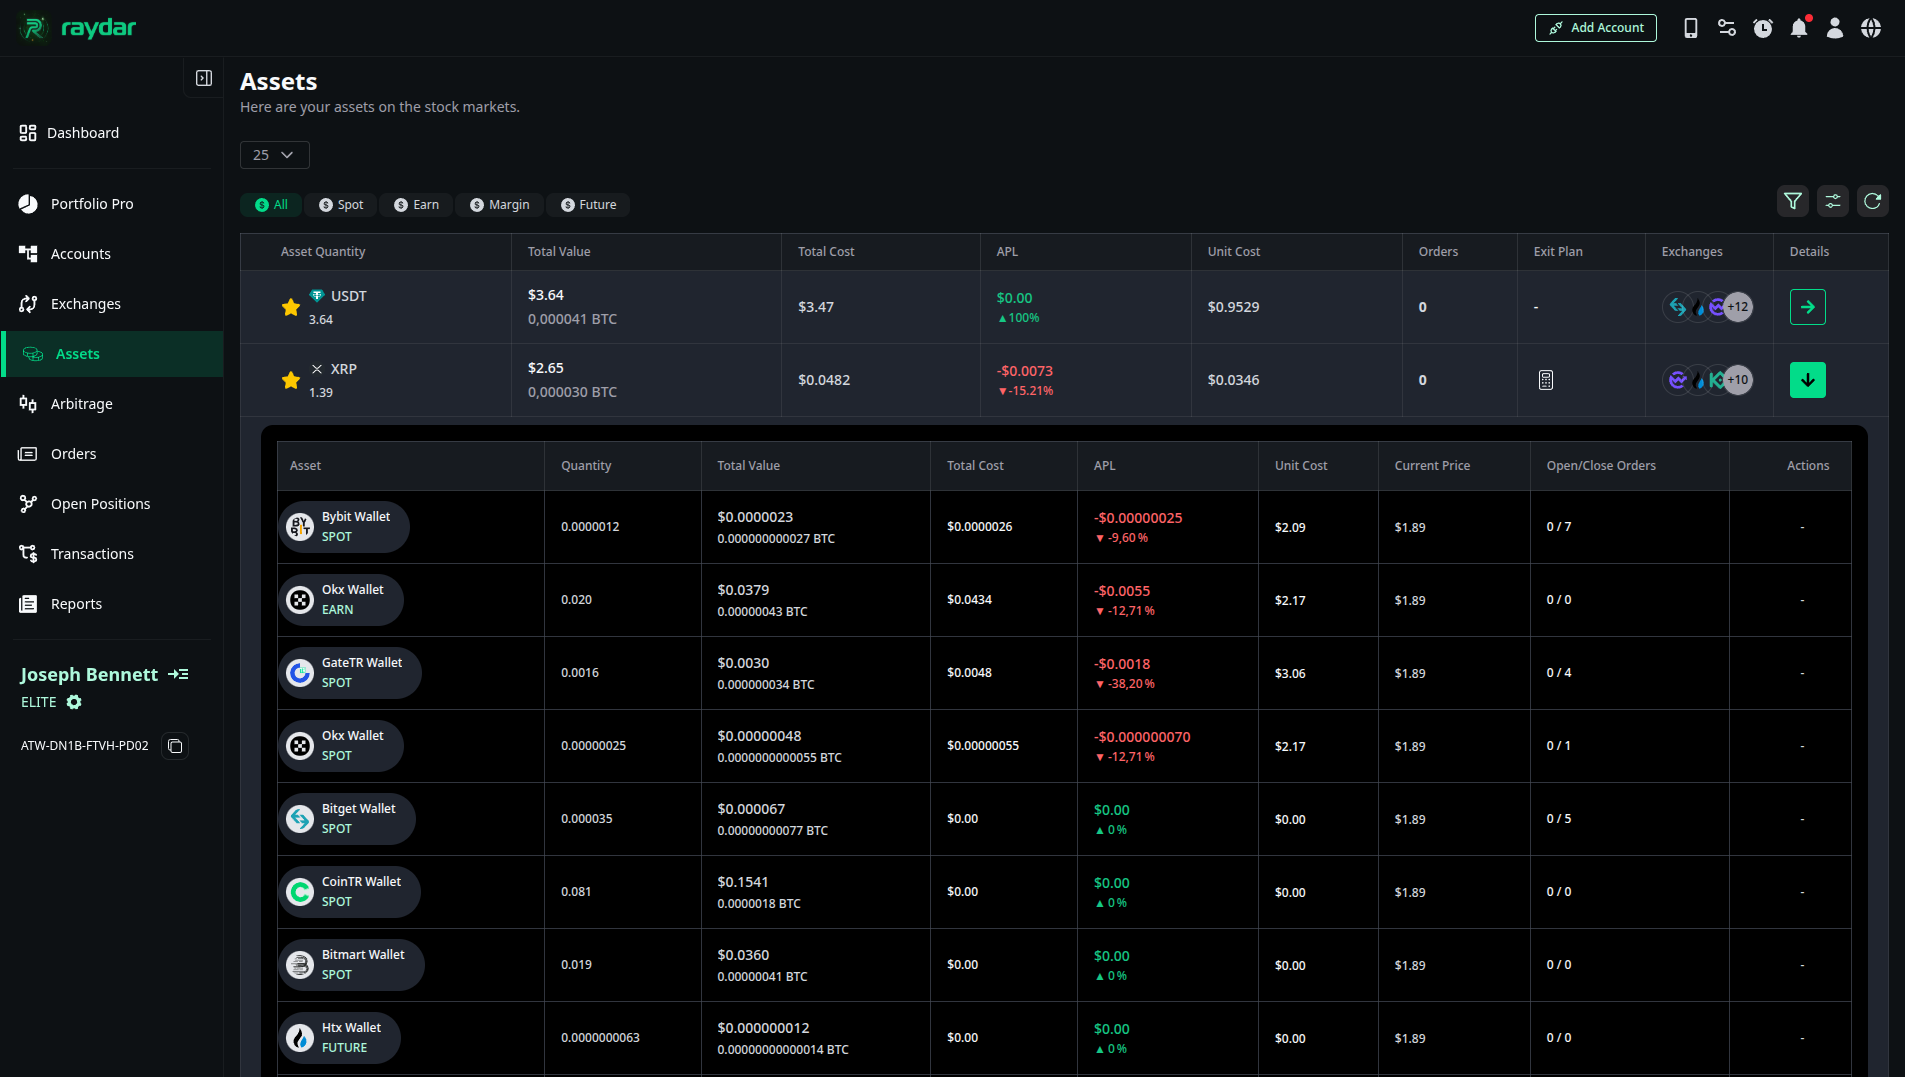Open the 25 rows-per-page dropdown
Viewport: 1905px width, 1077px height.
pyautogui.click(x=274, y=155)
